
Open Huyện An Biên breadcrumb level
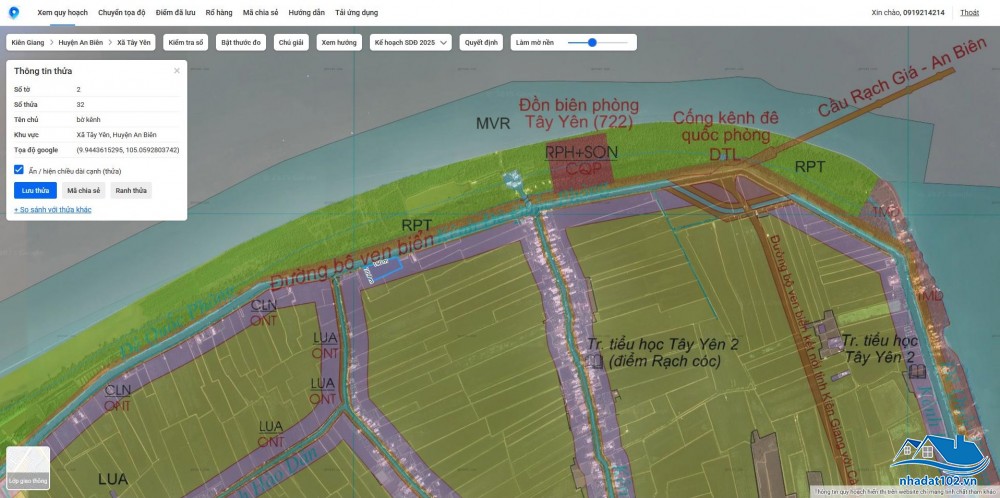coord(82,43)
